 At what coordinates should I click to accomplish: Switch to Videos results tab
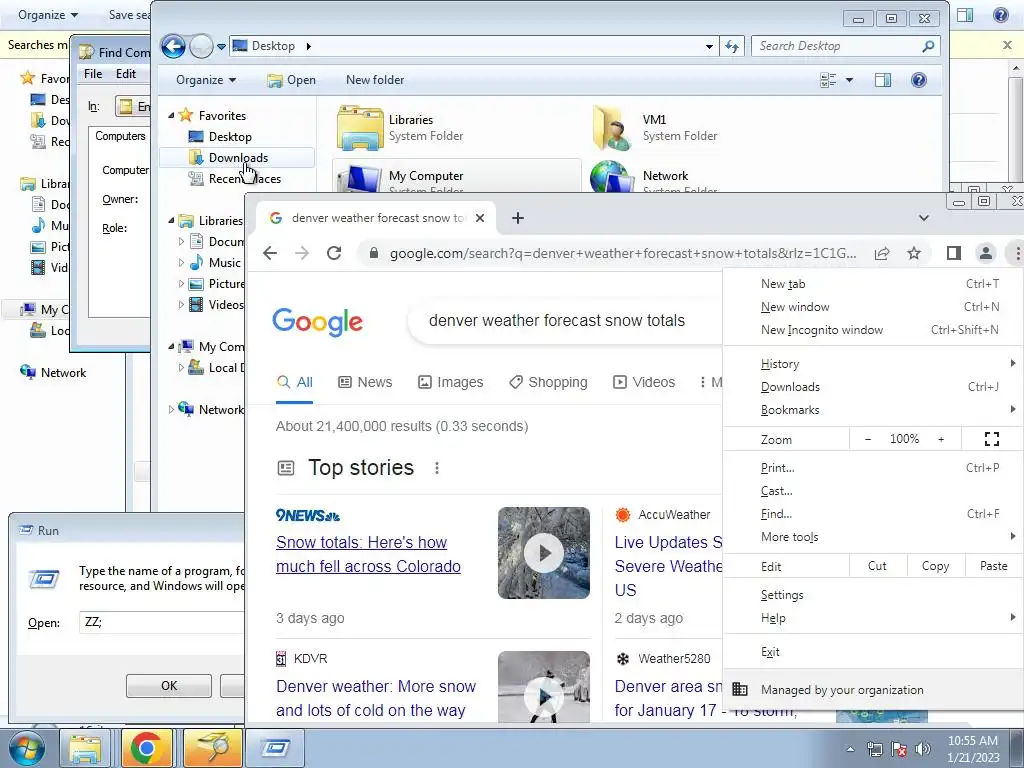point(644,382)
